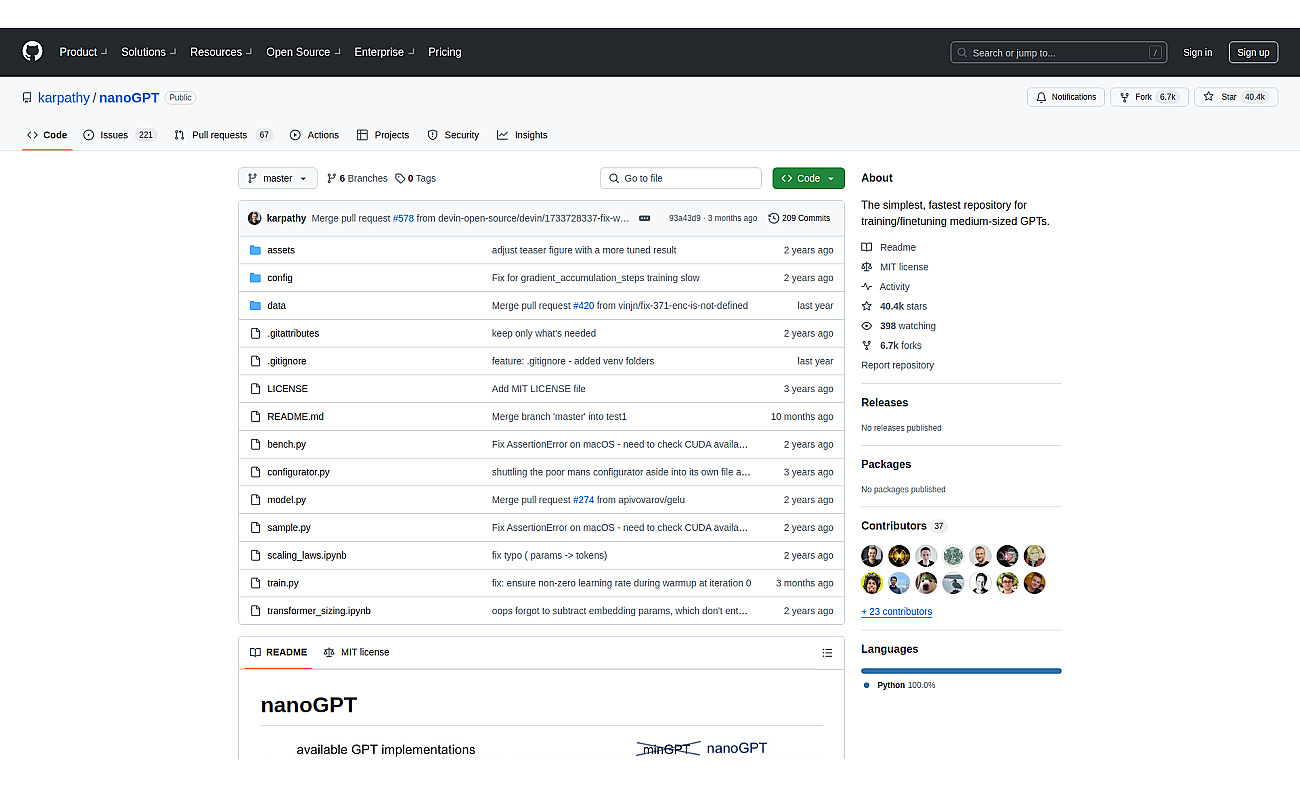
Task: Open the Activity link in About
Action: (x=886, y=287)
